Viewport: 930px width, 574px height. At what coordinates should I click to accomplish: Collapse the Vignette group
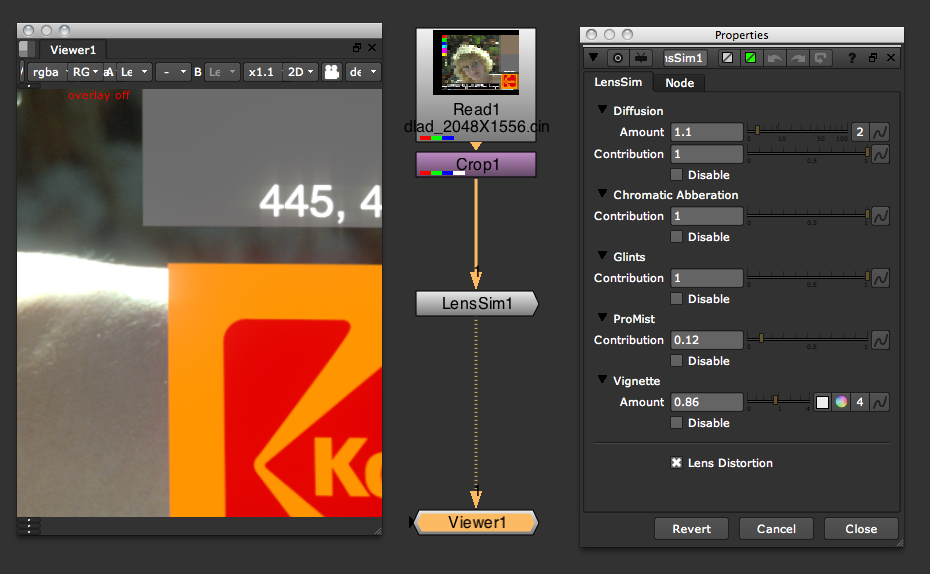coord(602,380)
